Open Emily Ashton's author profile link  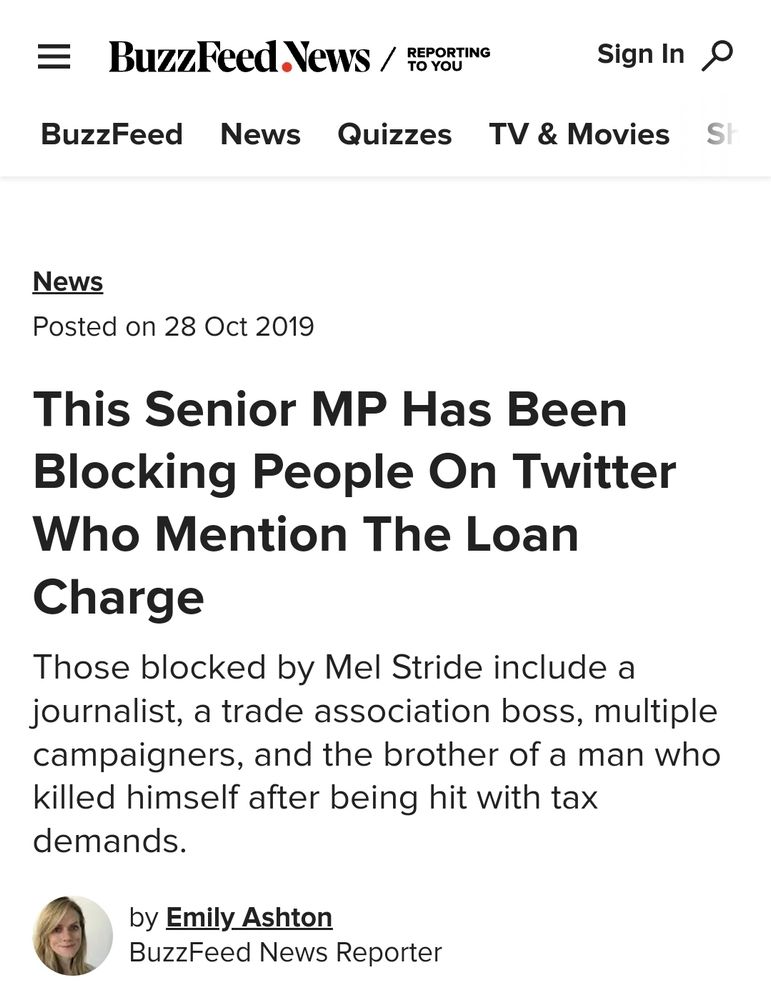click(x=249, y=917)
